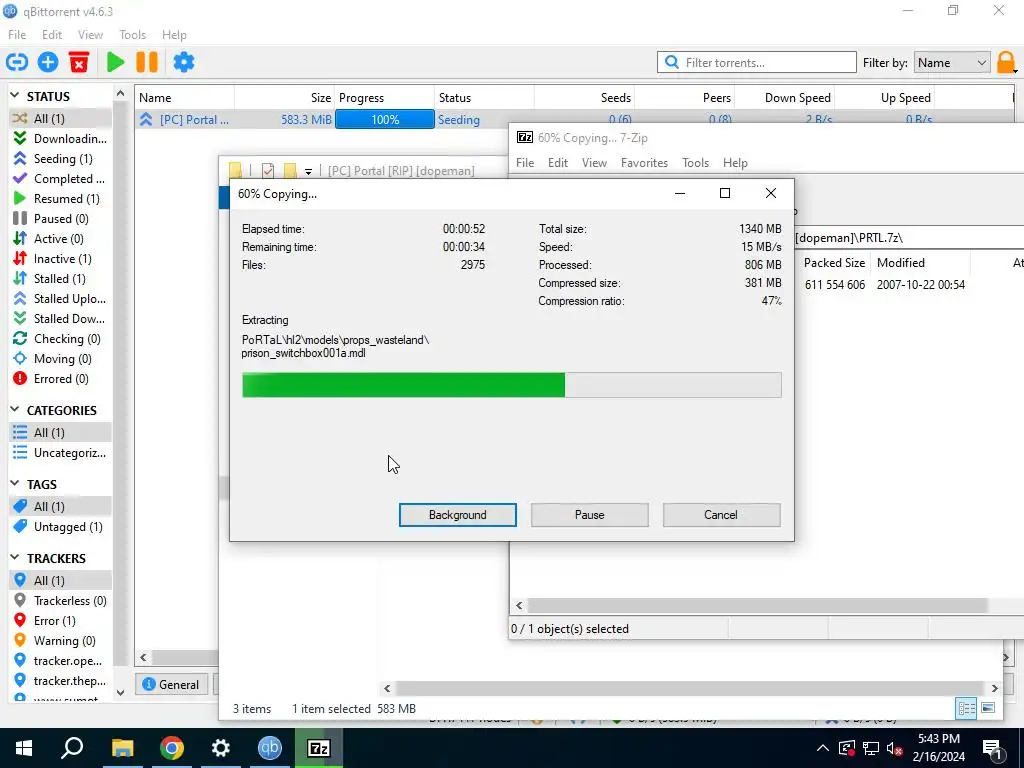Viewport: 1024px width, 768px height.
Task: Click the orange lock UI icon
Action: coord(1006,63)
